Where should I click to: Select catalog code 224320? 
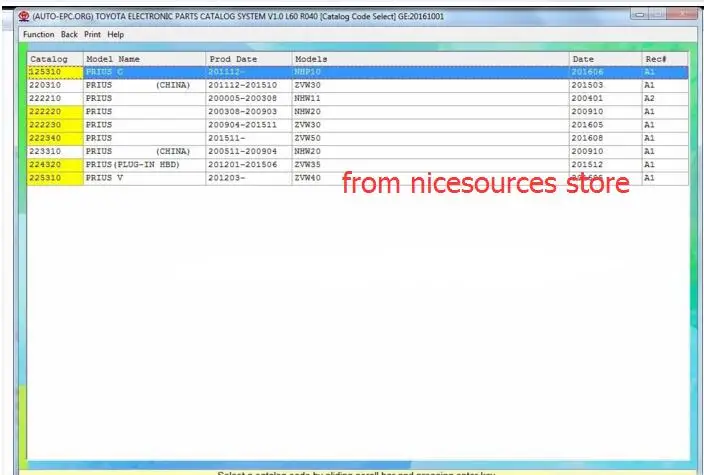point(55,164)
